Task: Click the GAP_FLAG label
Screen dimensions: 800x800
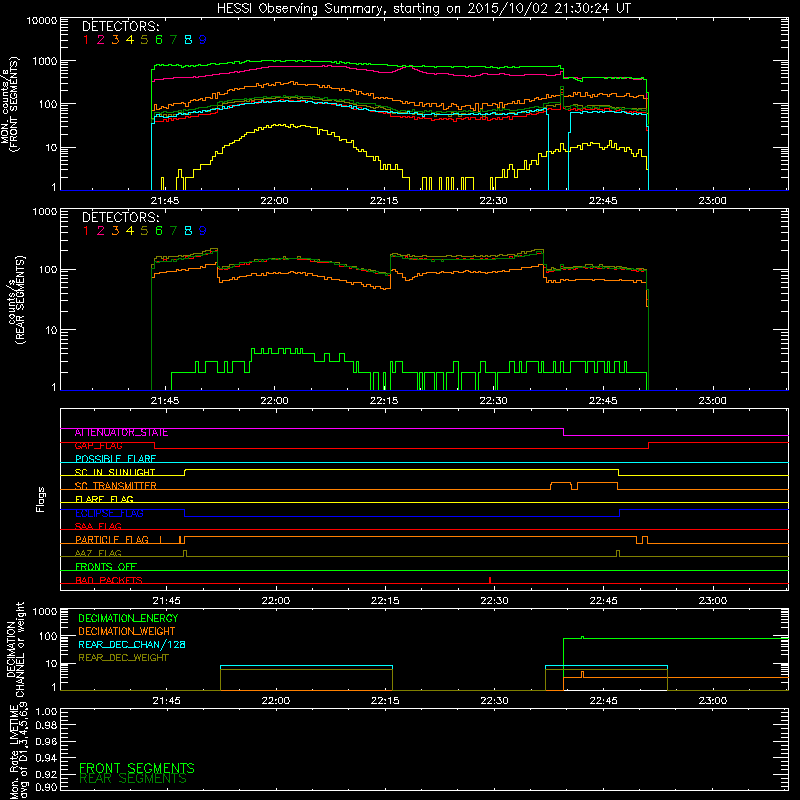Action: (98, 445)
